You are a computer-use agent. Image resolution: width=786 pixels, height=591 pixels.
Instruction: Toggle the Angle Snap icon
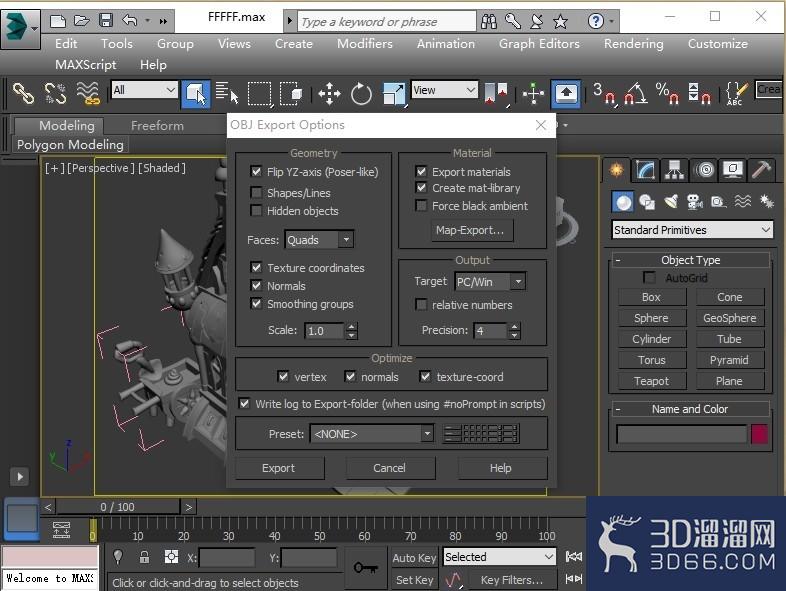[636, 93]
